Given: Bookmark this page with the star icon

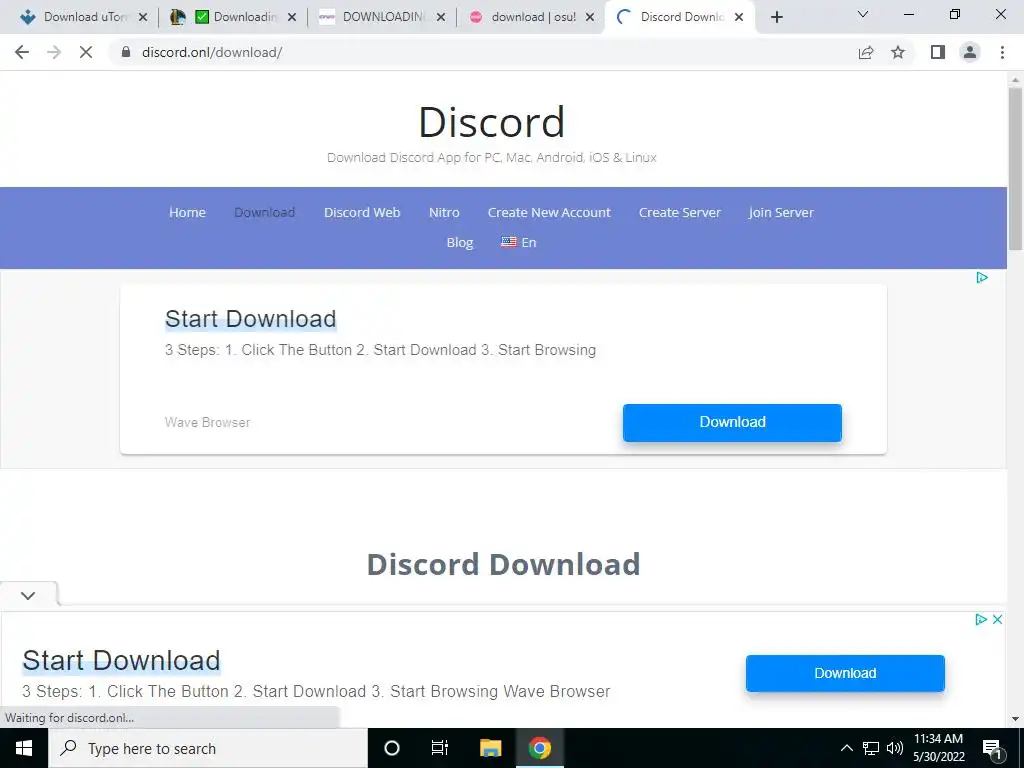Looking at the screenshot, I should pos(898,52).
